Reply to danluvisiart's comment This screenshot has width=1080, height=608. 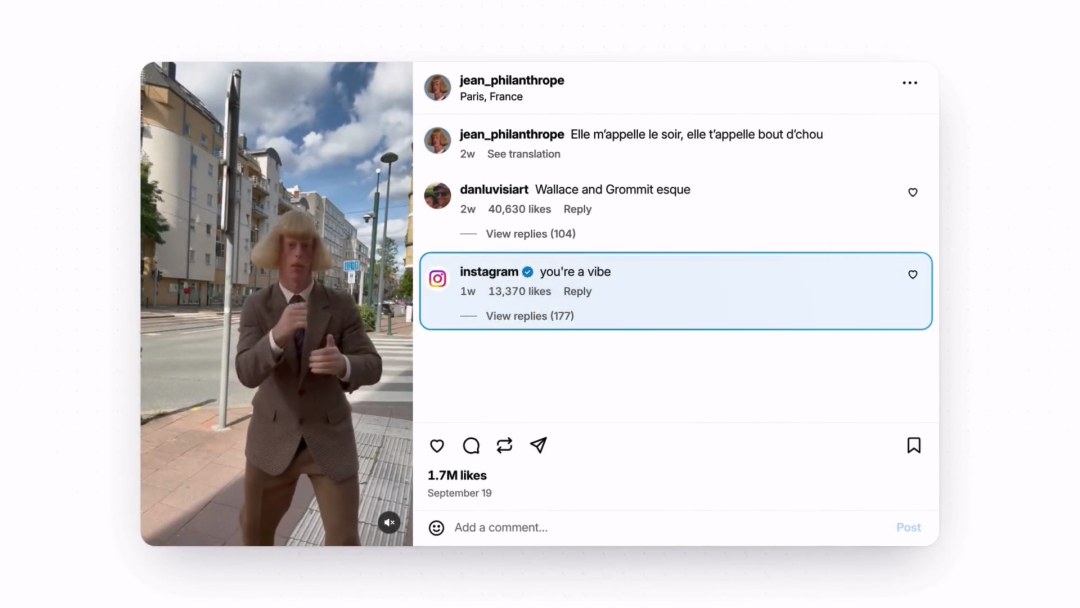click(x=577, y=209)
